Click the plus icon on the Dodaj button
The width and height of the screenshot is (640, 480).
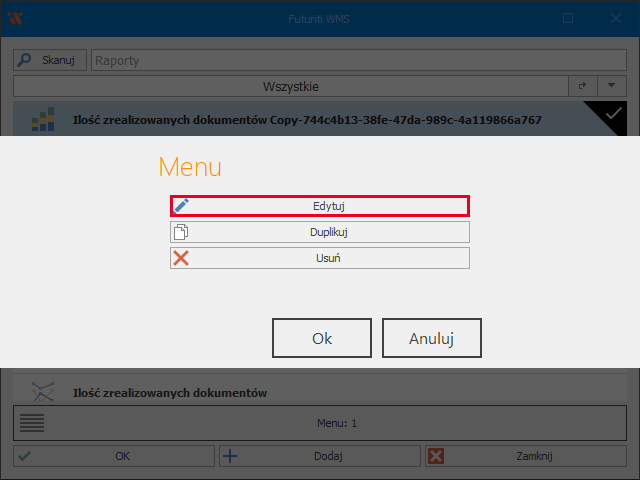pyautogui.click(x=230, y=456)
